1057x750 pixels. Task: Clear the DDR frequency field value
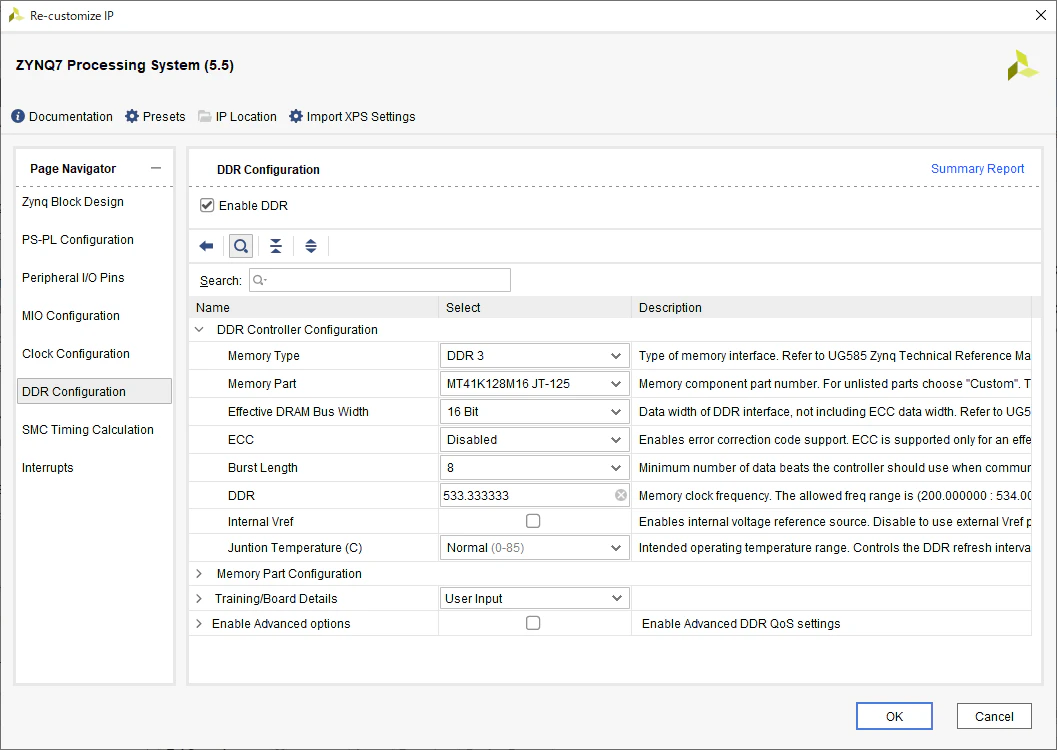point(621,495)
